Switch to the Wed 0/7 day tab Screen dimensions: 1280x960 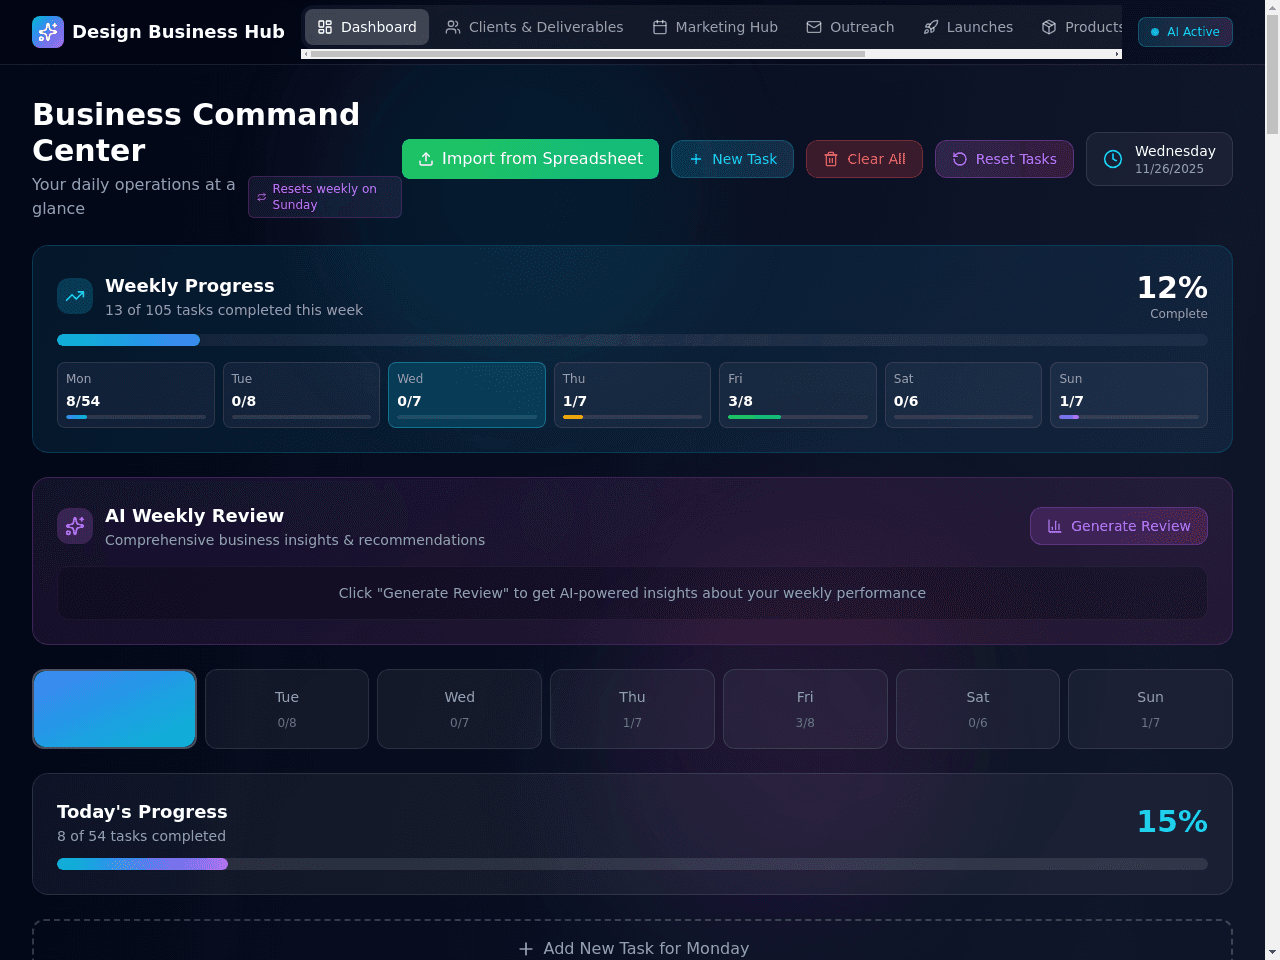460,709
